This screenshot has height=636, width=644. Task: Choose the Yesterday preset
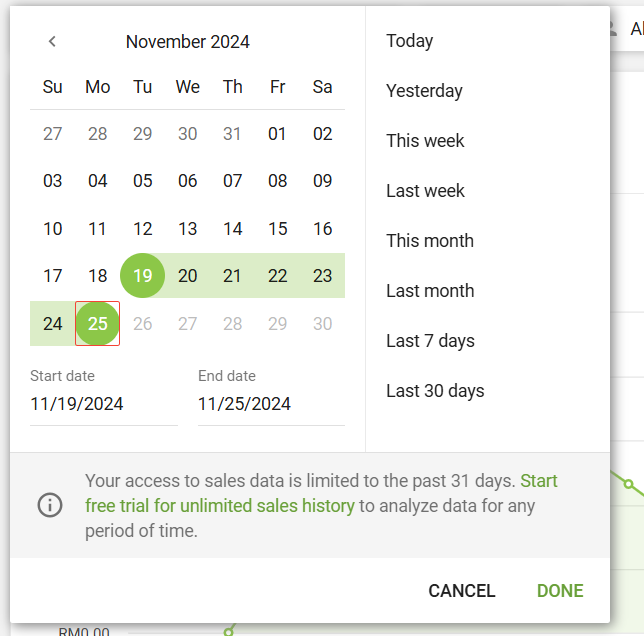pyautogui.click(x=424, y=91)
